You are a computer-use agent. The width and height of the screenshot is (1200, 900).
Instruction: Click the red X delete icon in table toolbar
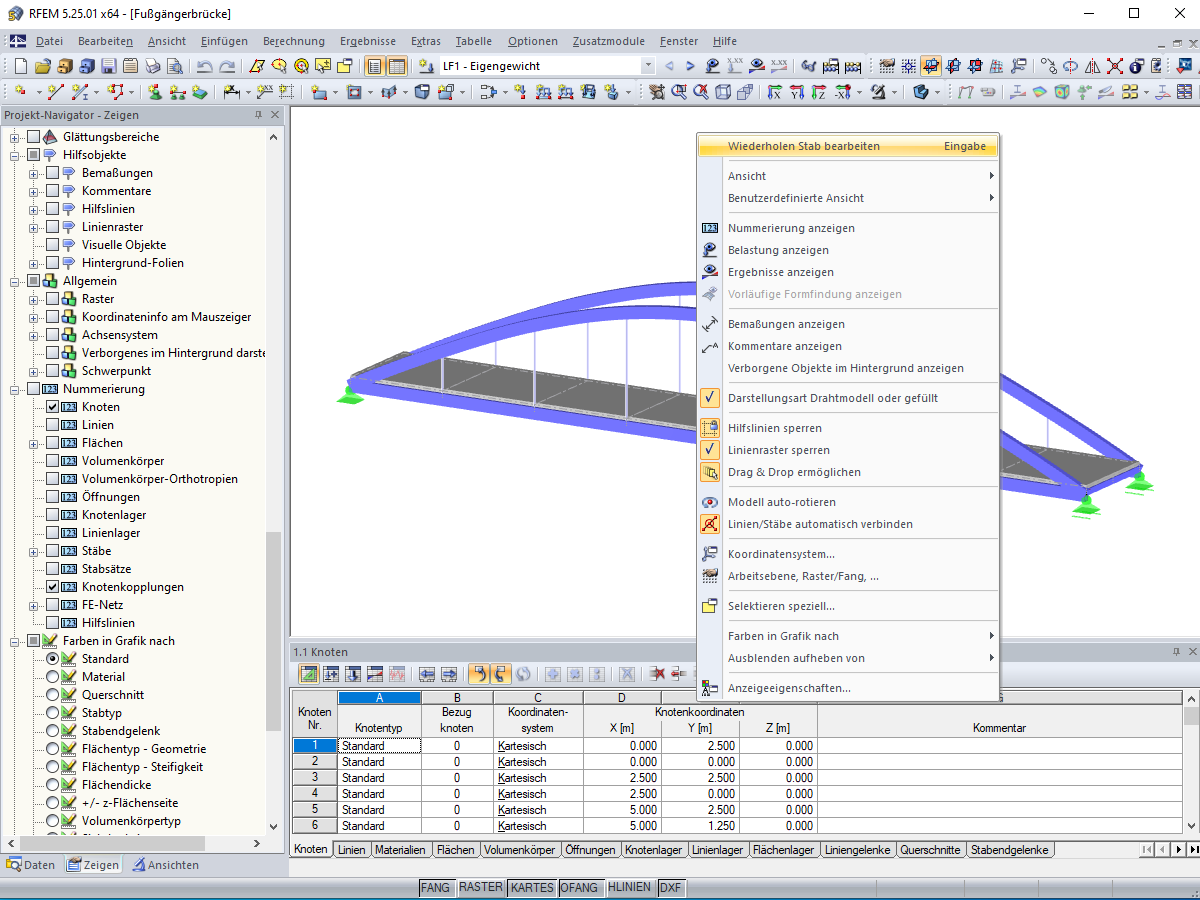pos(658,674)
